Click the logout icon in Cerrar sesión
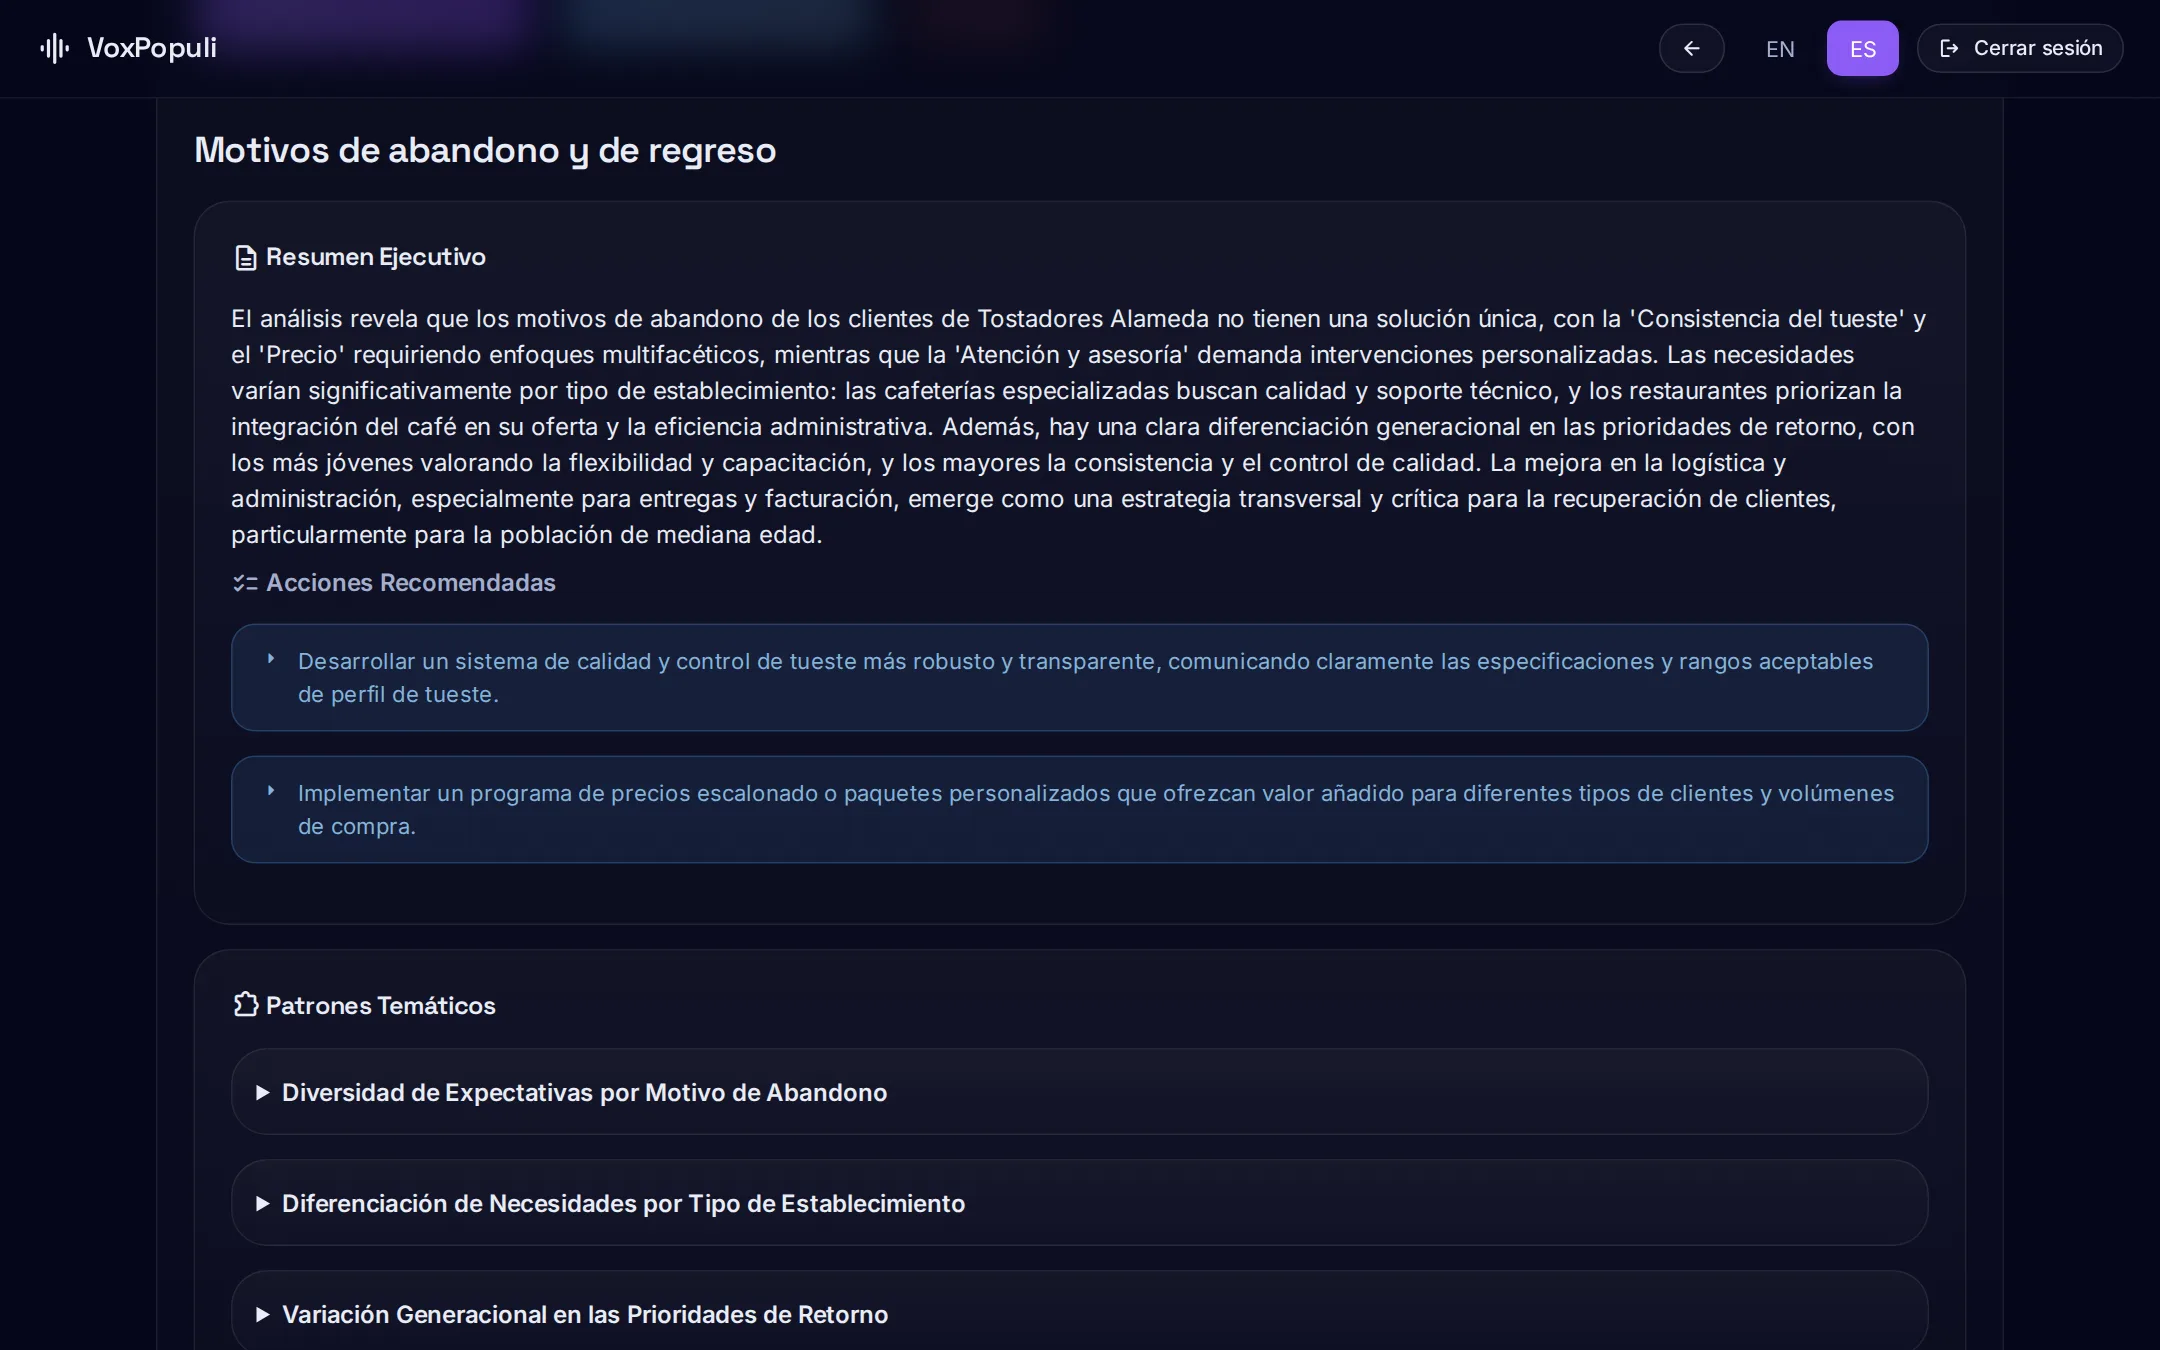The image size is (2160, 1350). 1949,48
